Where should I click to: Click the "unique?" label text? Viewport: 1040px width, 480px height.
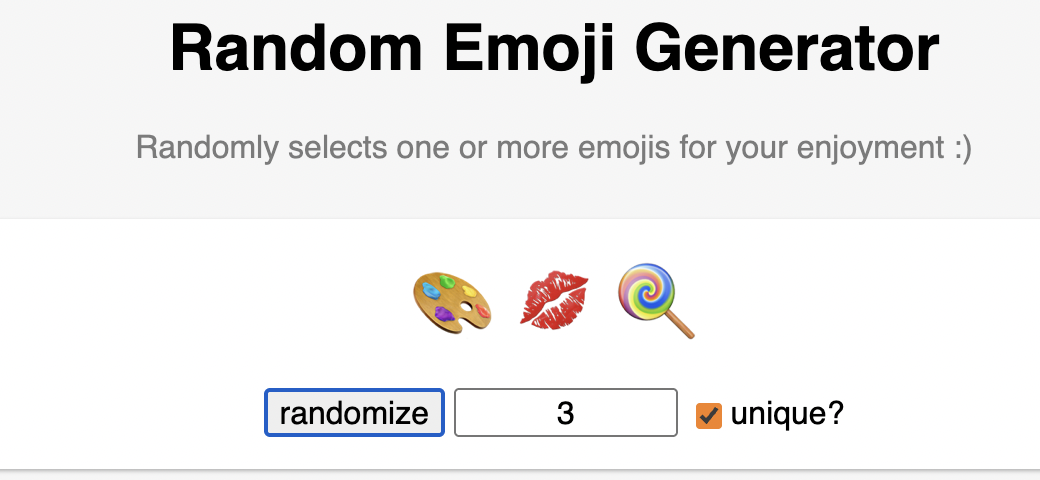(787, 413)
